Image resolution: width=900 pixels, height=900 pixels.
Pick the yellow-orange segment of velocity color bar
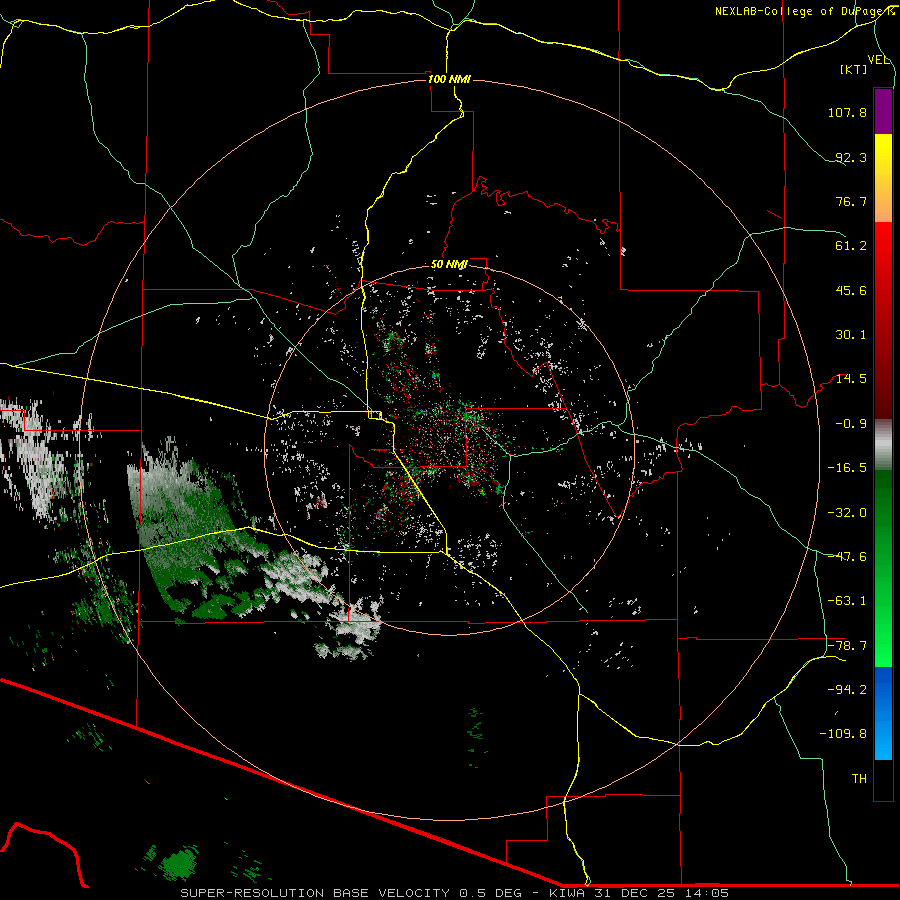coord(883,178)
